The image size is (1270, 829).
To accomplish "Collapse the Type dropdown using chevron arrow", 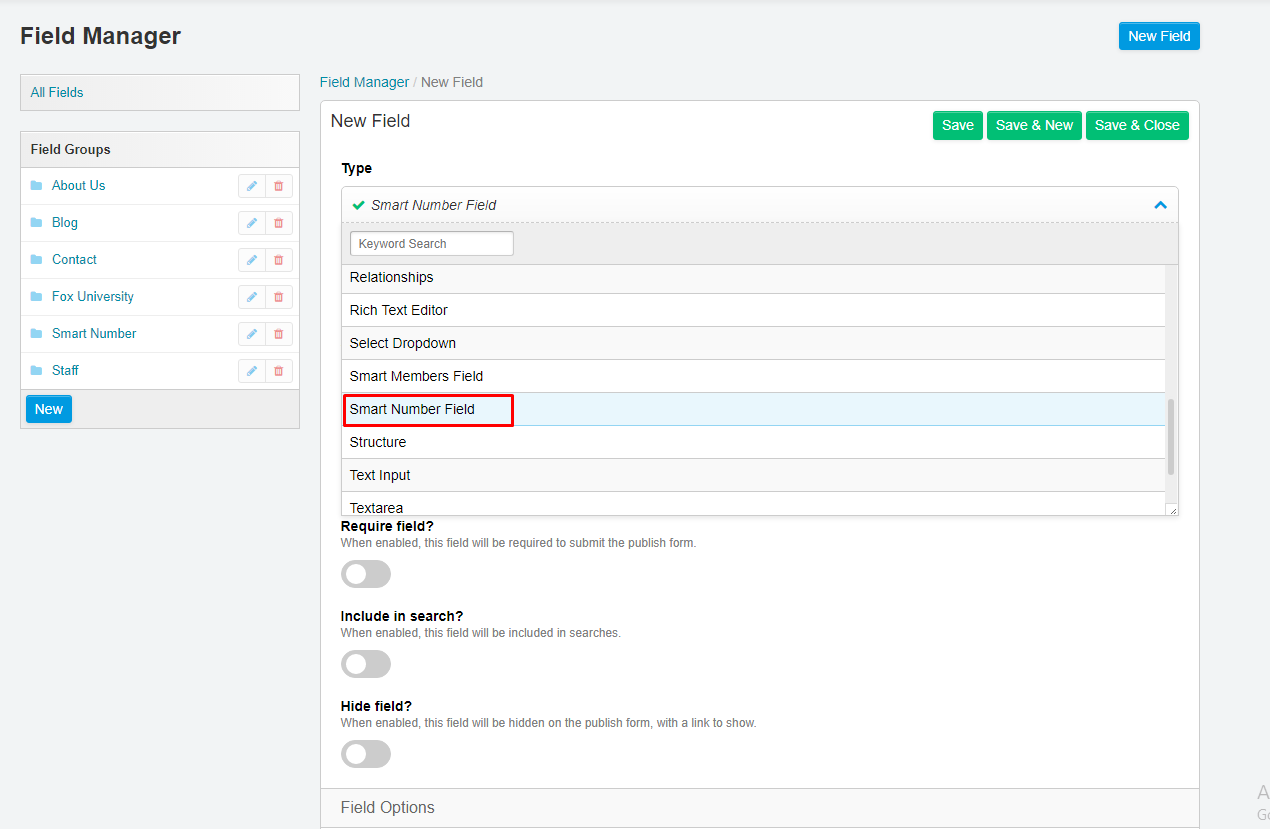I will click(1160, 205).
